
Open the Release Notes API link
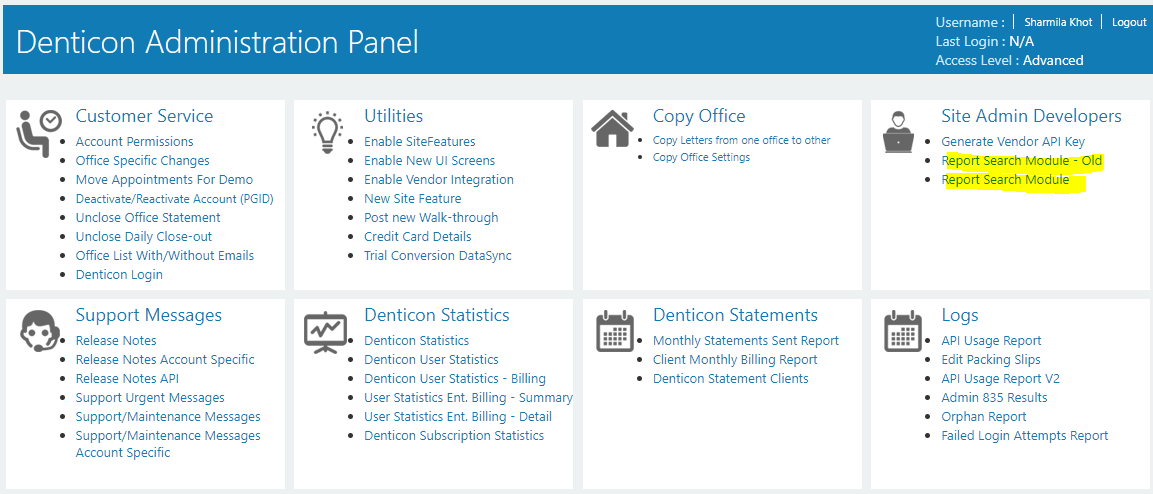[127, 379]
